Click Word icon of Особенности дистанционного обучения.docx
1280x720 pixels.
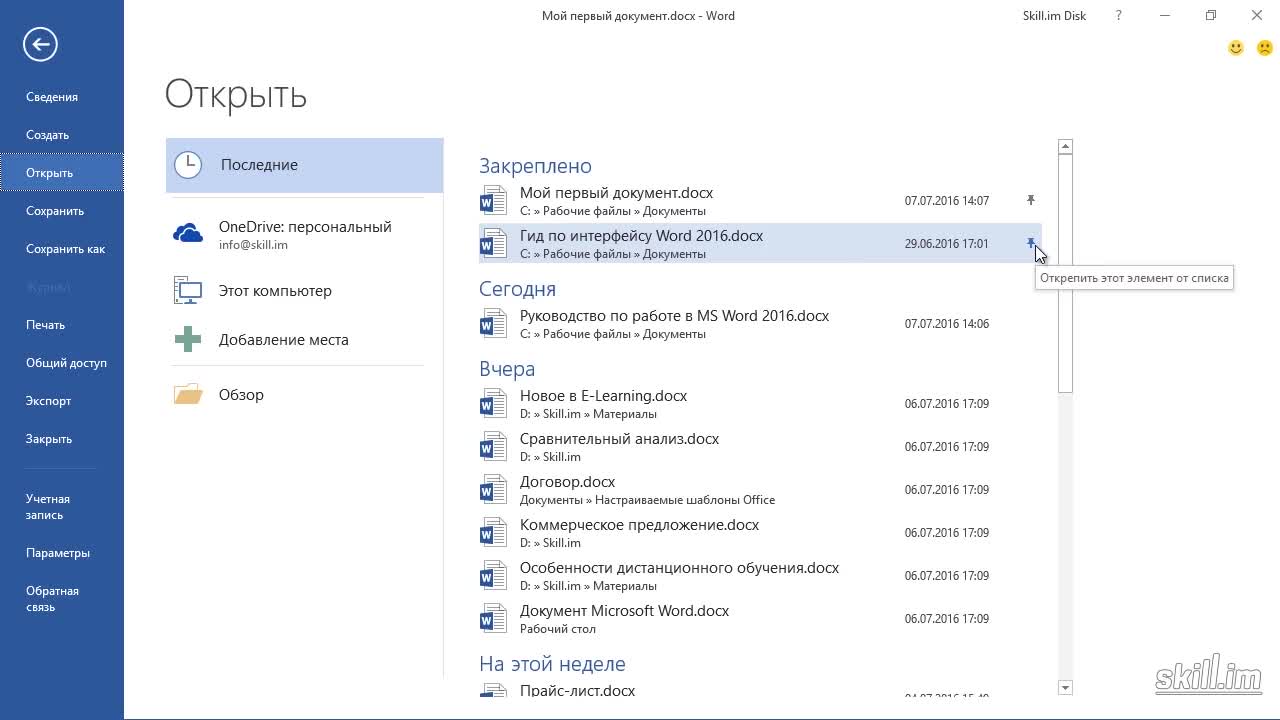coord(493,575)
